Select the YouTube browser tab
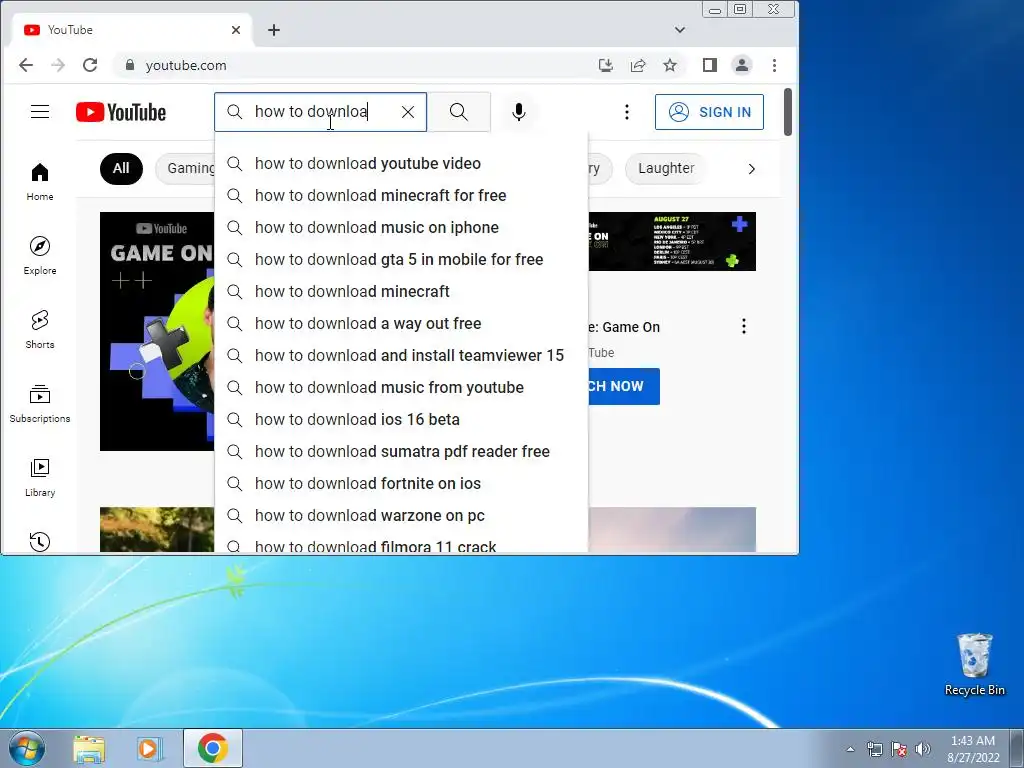The height and width of the screenshot is (768, 1024). pyautogui.click(x=131, y=30)
